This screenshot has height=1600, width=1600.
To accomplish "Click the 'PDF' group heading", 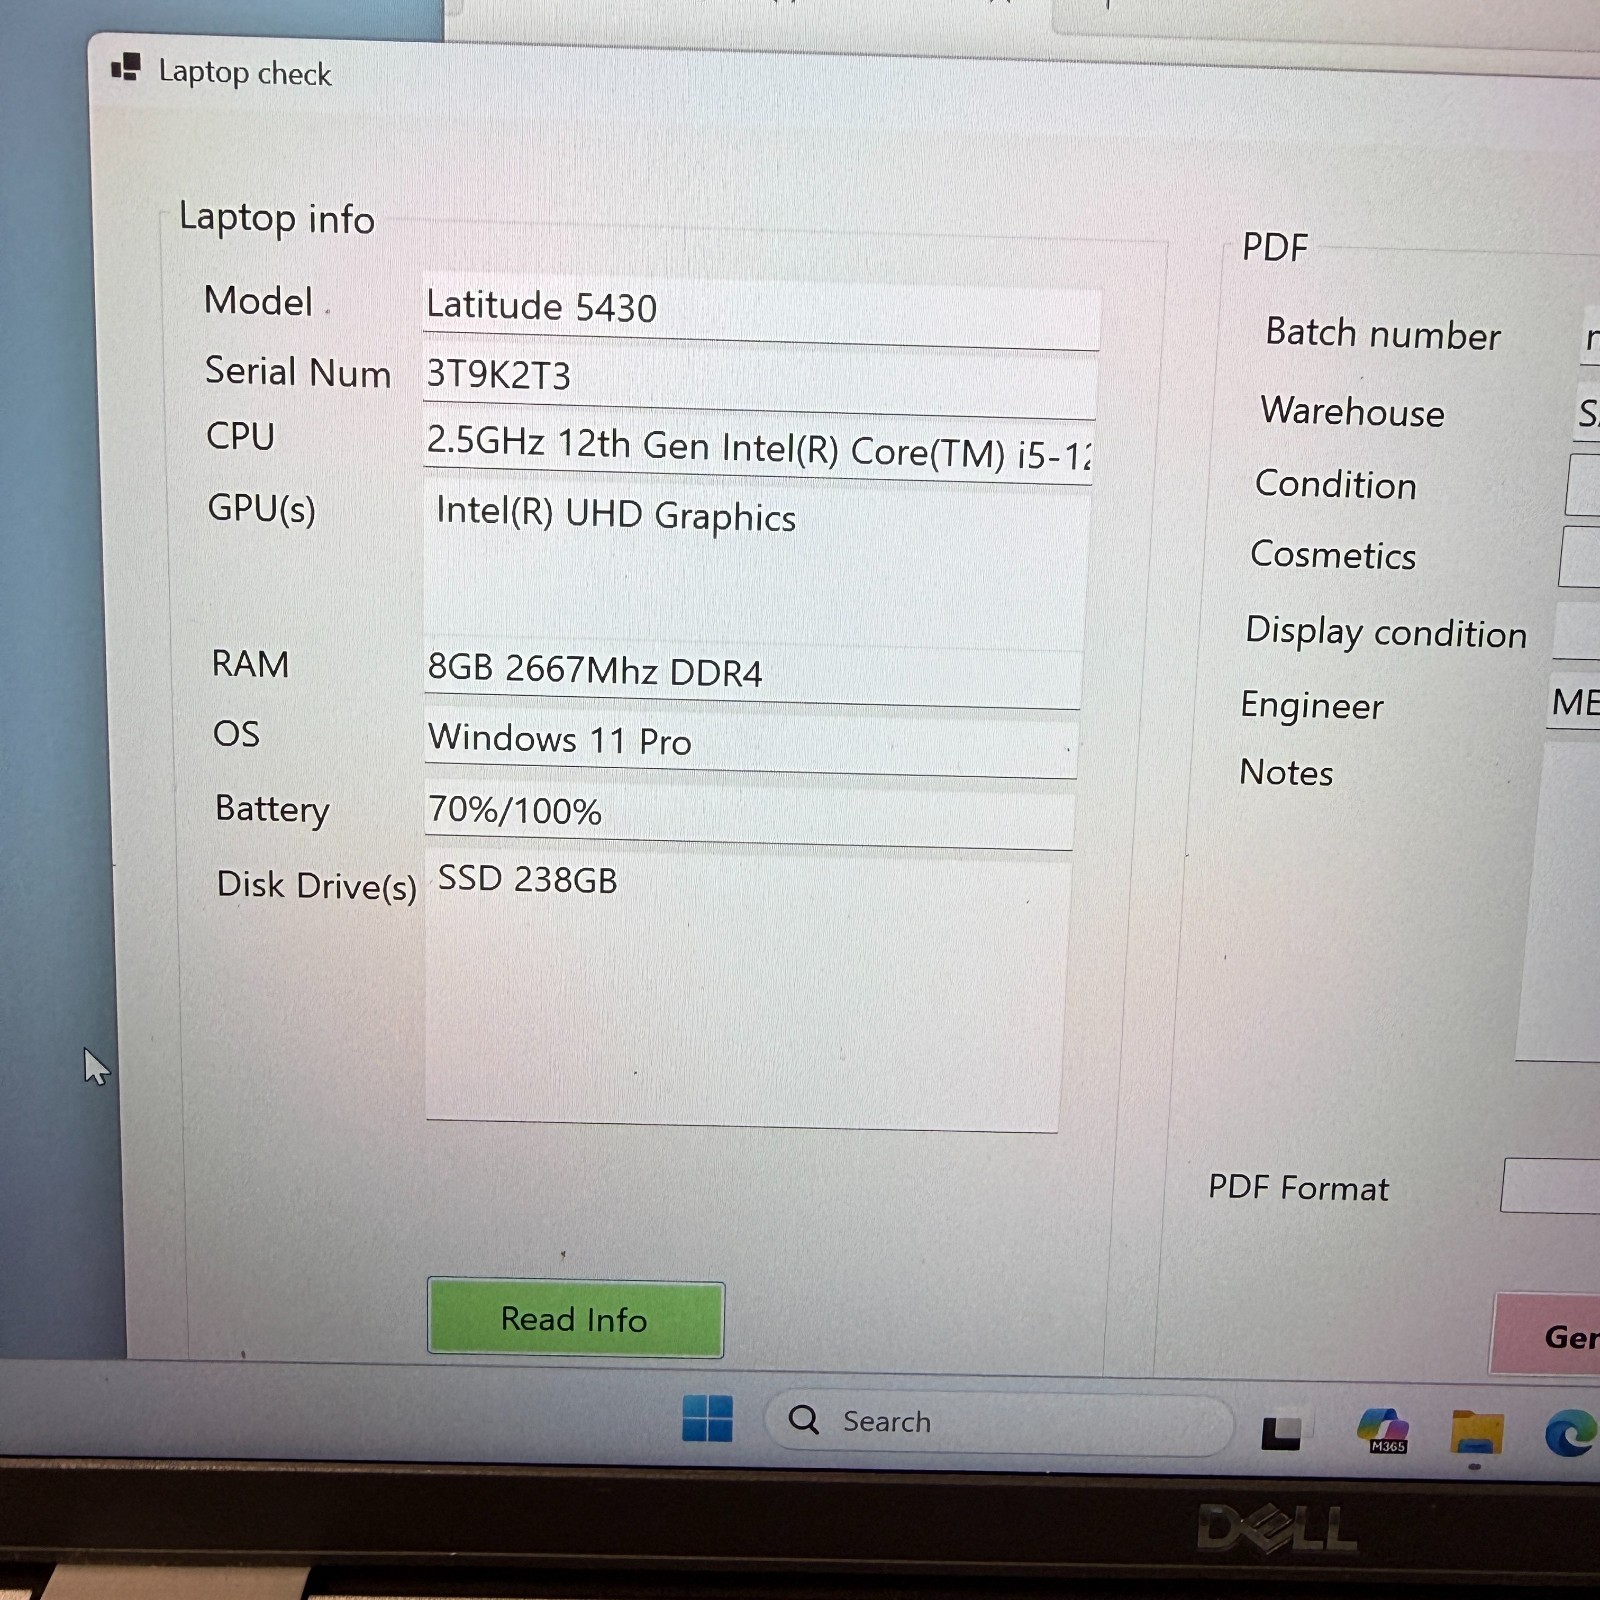I will [x=1275, y=247].
